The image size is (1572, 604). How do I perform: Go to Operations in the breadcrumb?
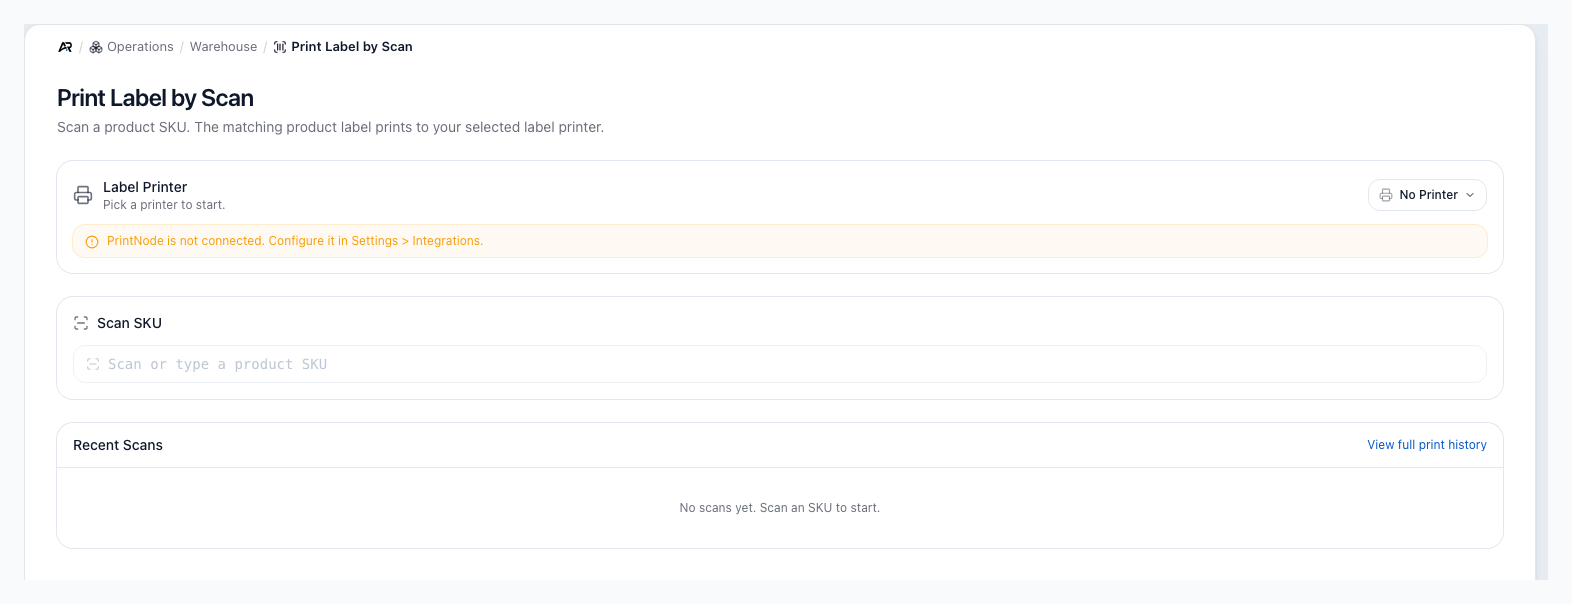tap(140, 47)
